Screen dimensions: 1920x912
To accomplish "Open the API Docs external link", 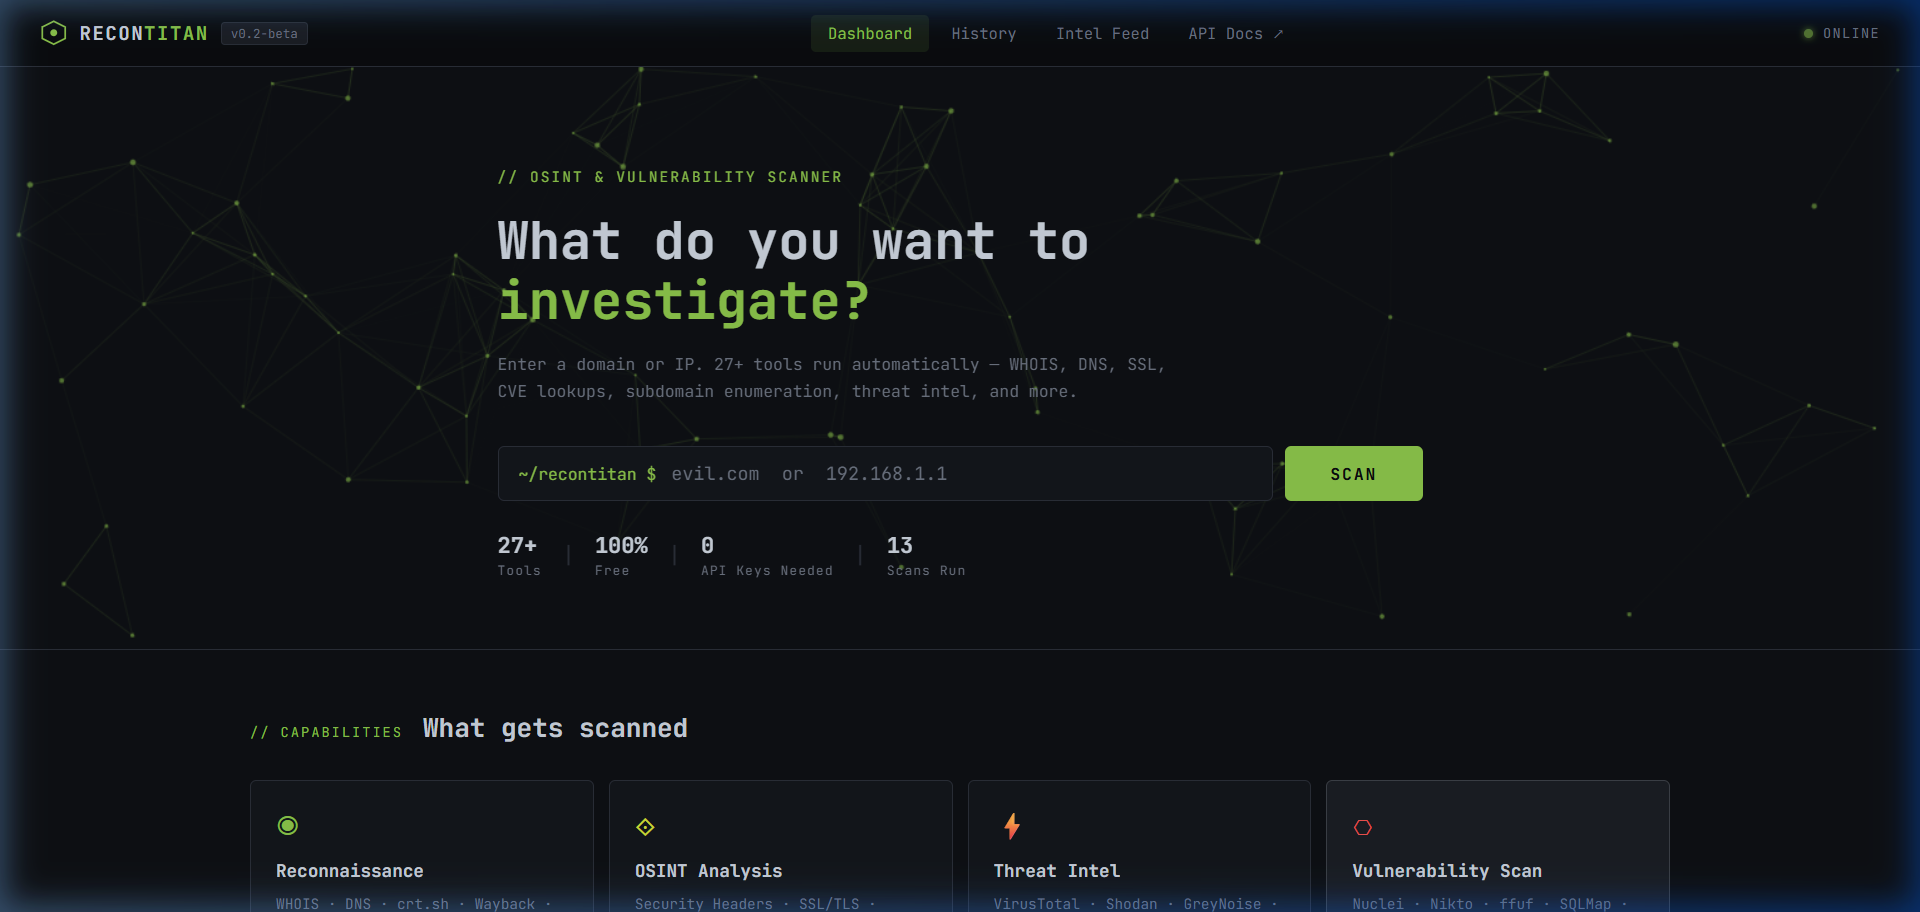I will click(1236, 33).
